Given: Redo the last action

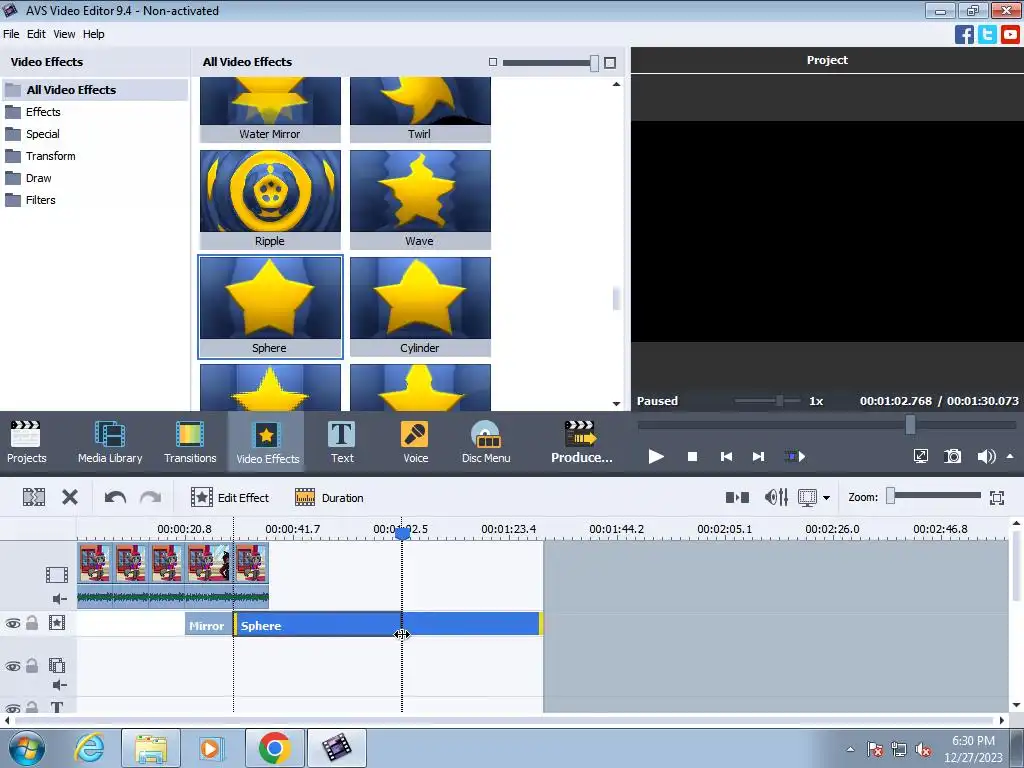Looking at the screenshot, I should (150, 498).
